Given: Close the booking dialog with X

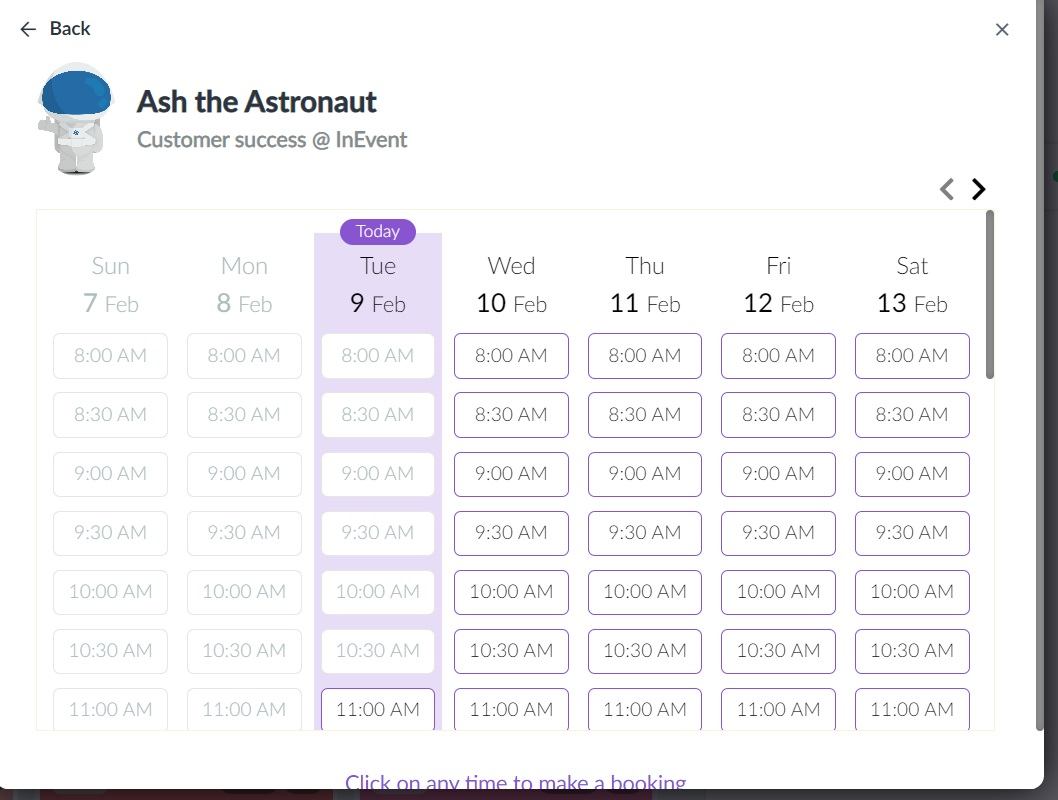Looking at the screenshot, I should 1002,30.
